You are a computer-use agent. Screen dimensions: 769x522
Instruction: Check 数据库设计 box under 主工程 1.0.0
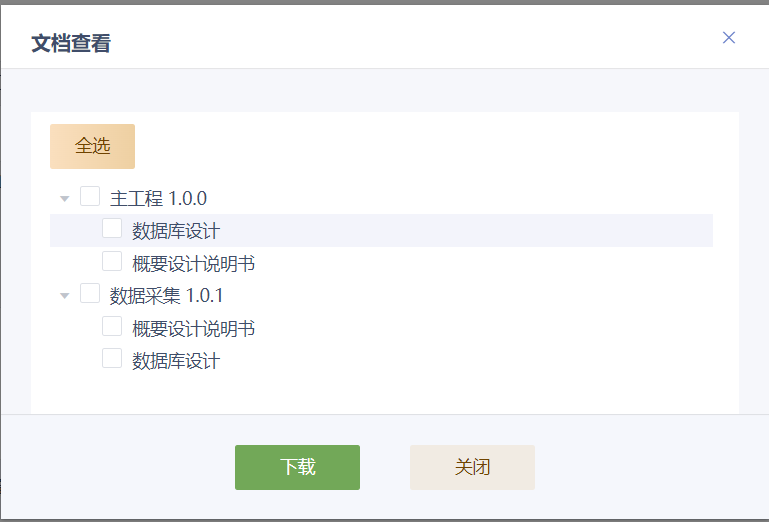(x=112, y=229)
